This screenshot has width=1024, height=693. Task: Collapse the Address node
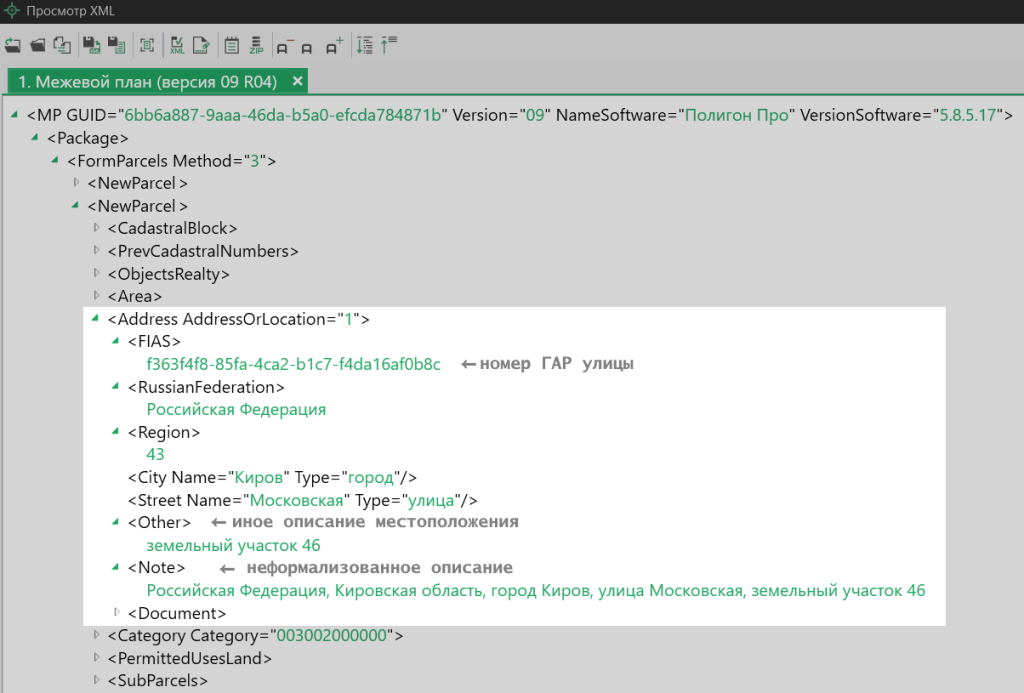pos(97,319)
